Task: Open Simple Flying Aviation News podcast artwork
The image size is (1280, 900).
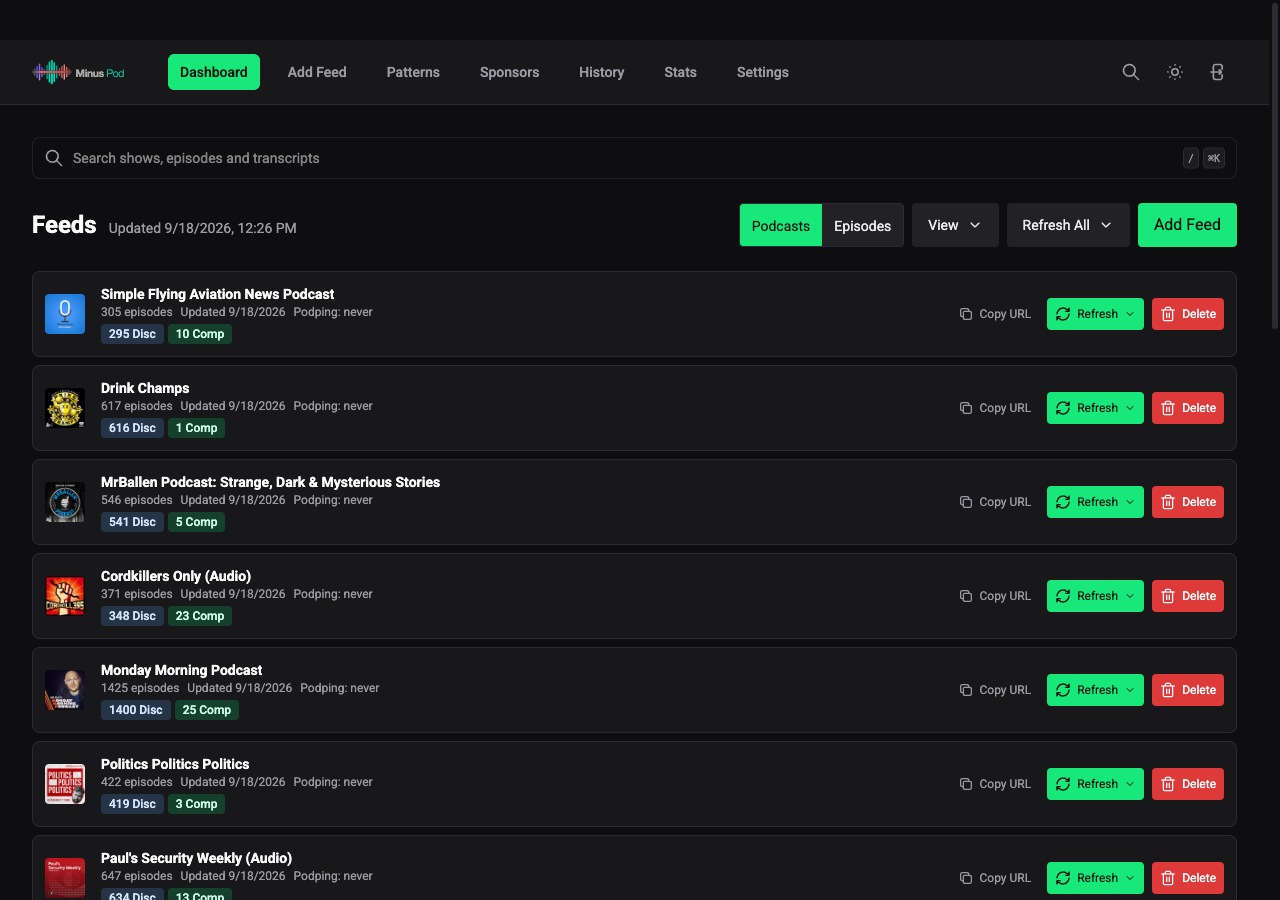Action: tap(65, 314)
